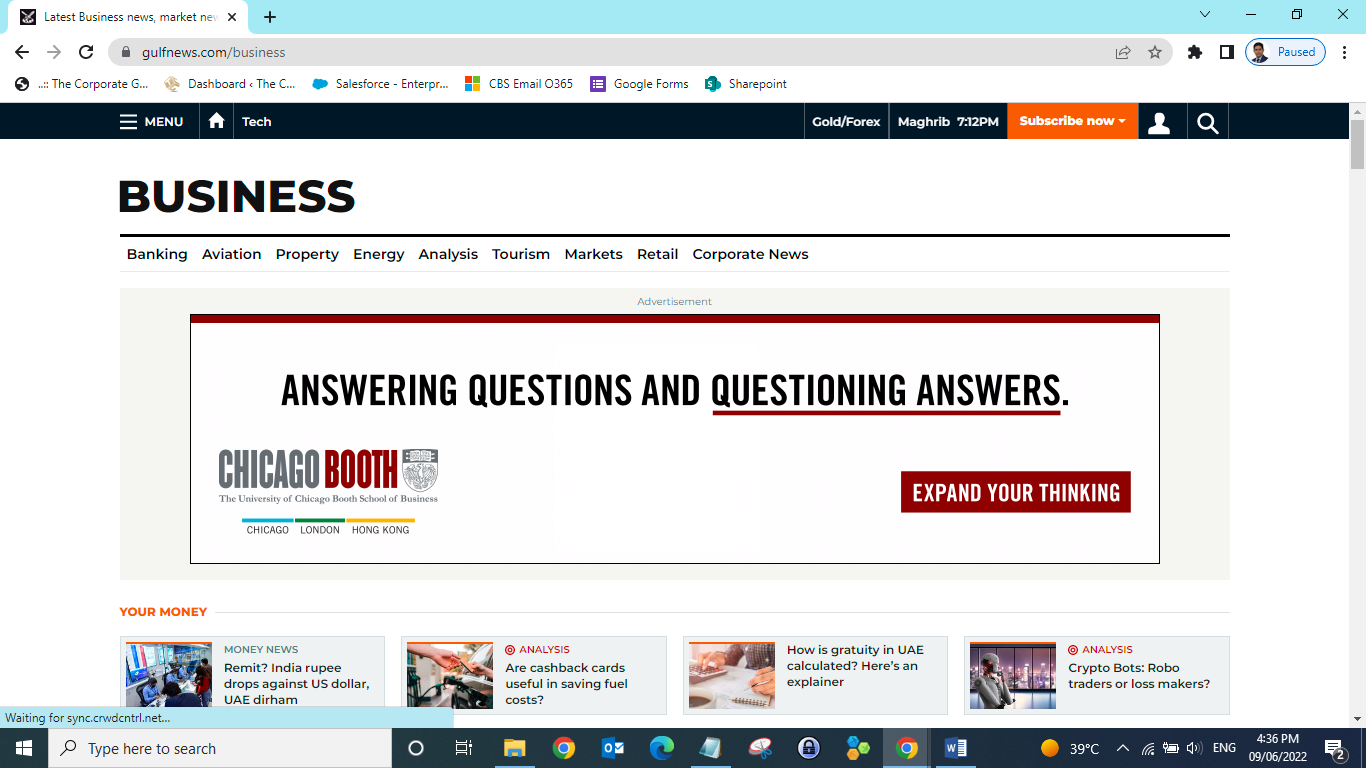Viewport: 1366px width, 768px height.
Task: Go to the Markets section
Action: pyautogui.click(x=593, y=254)
